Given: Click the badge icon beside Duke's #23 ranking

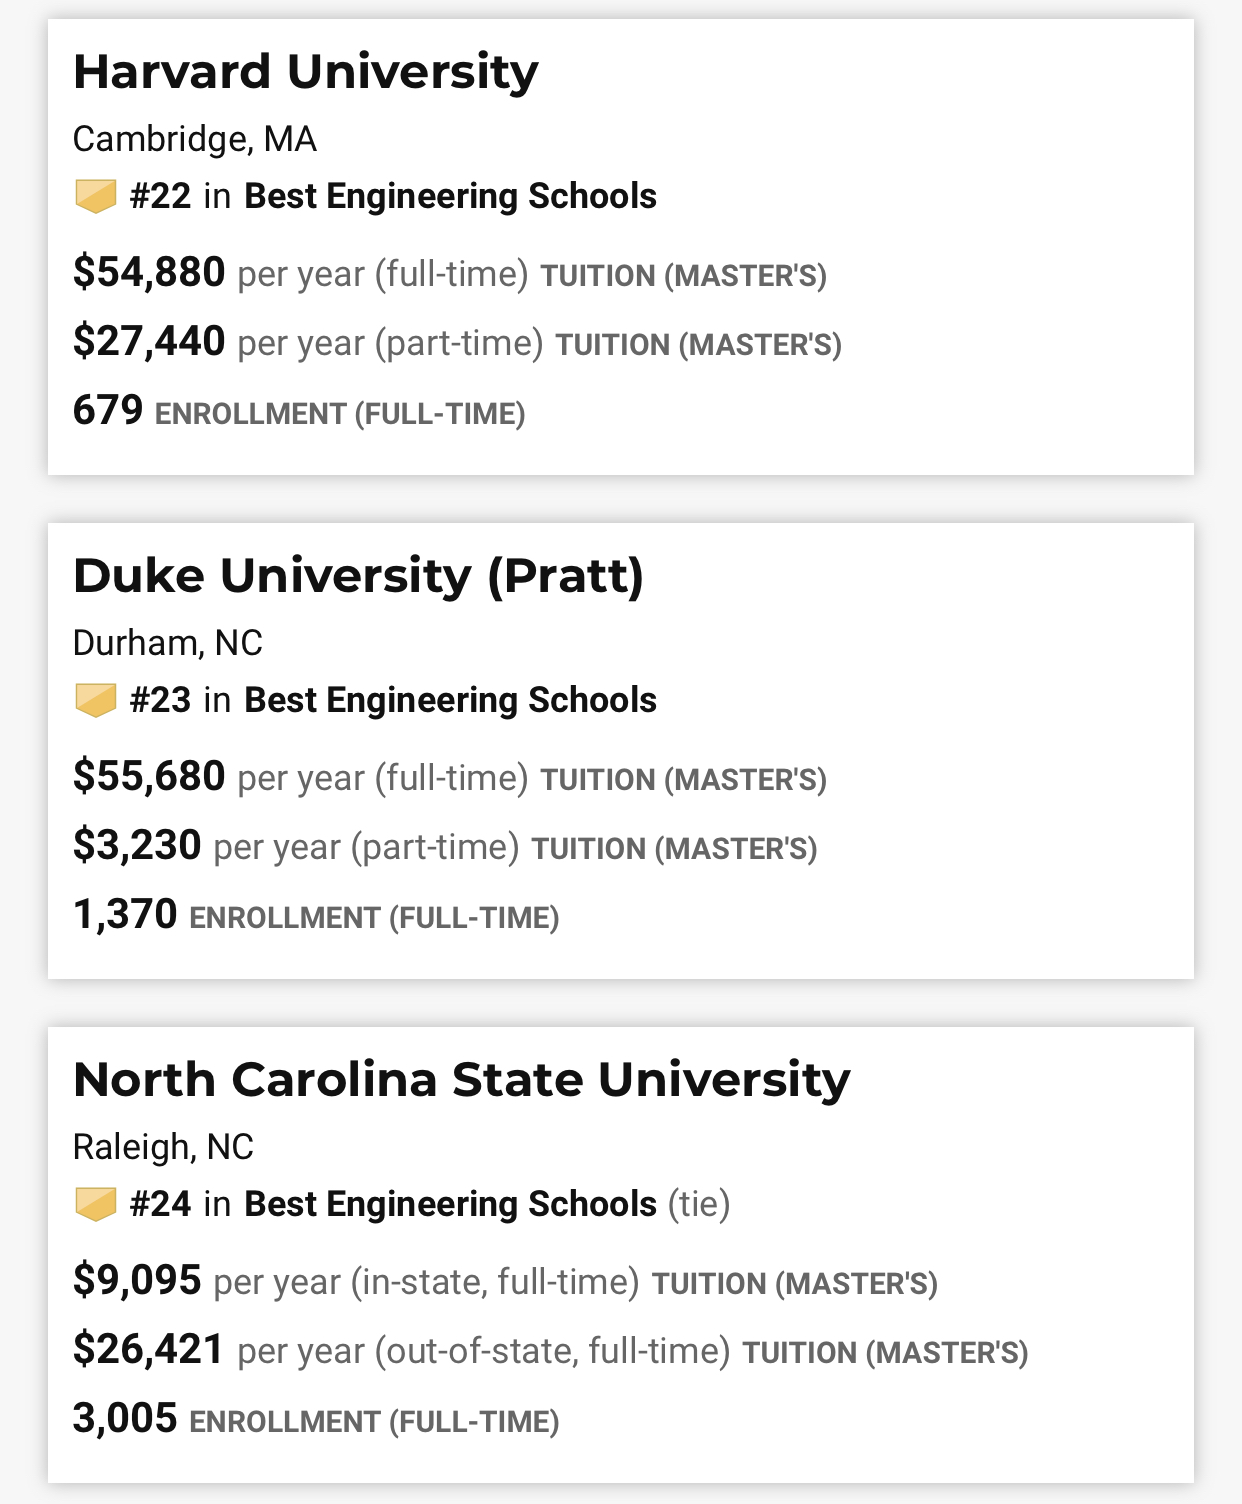Looking at the screenshot, I should pos(96,700).
